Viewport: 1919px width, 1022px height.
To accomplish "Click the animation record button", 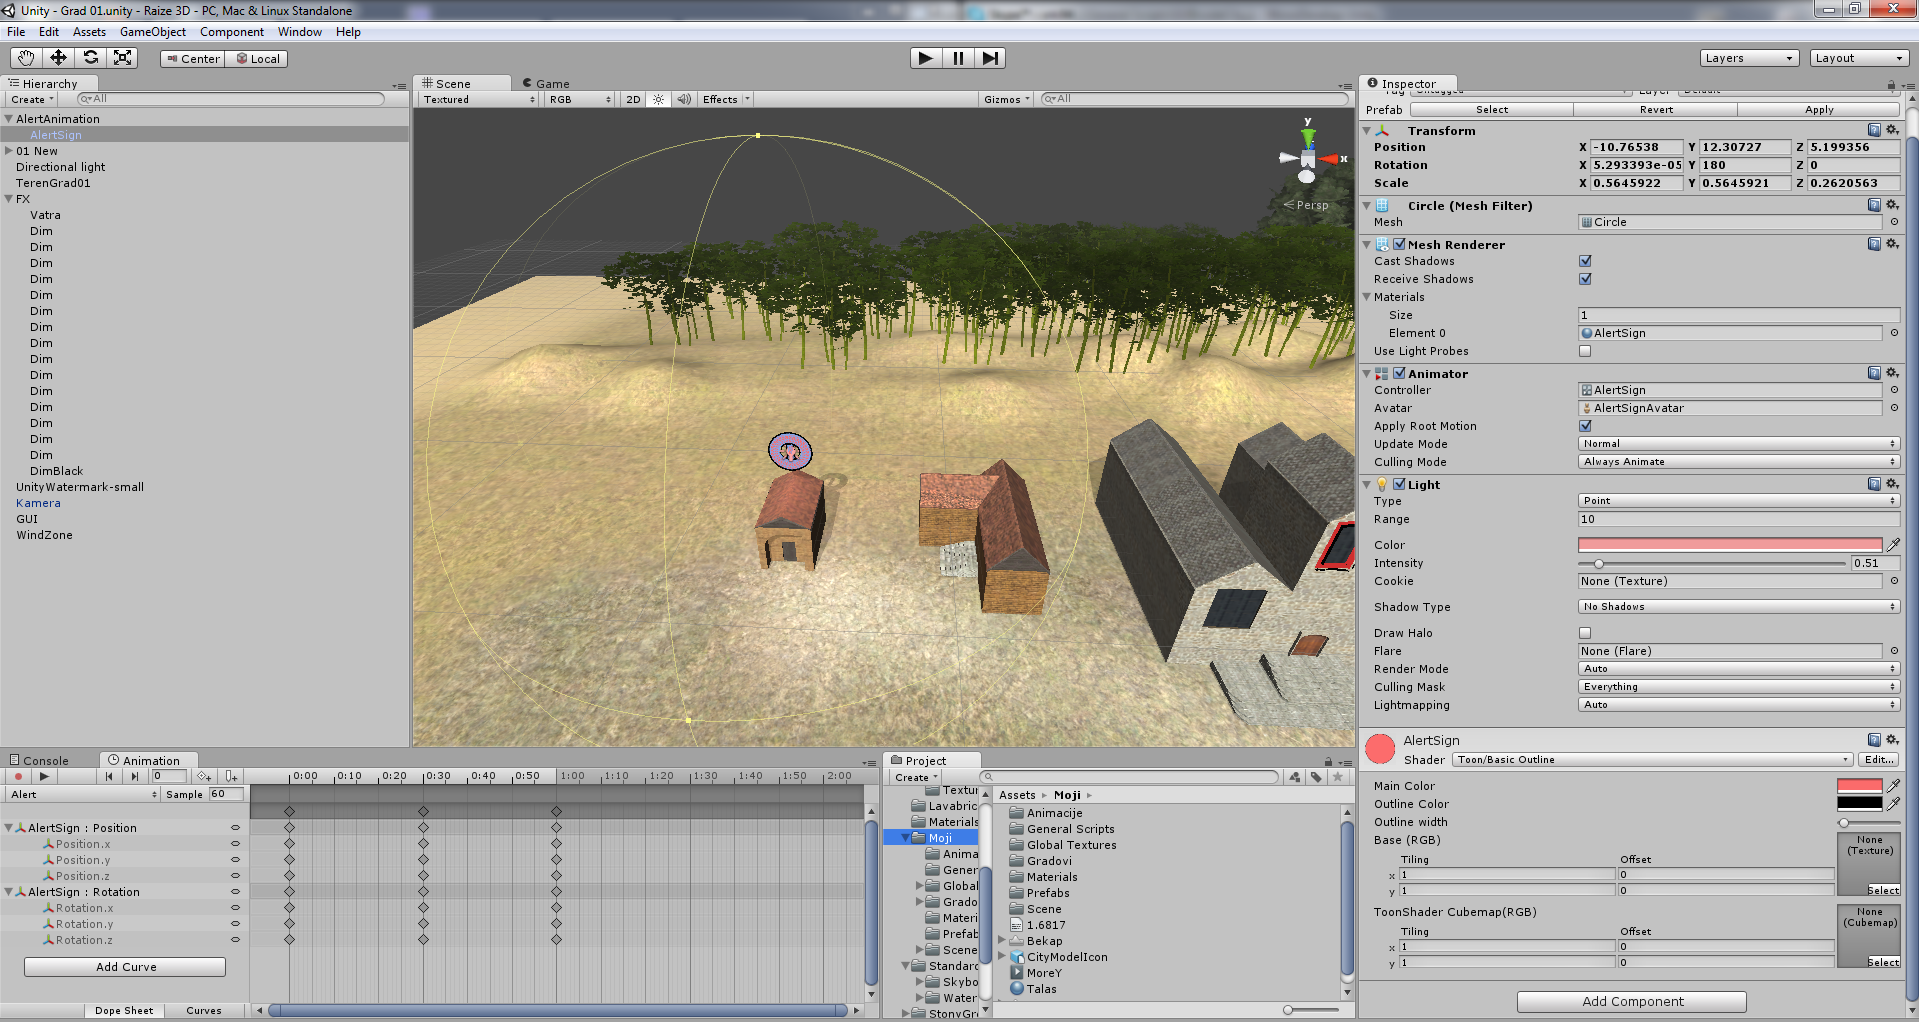I will pyautogui.click(x=18, y=777).
